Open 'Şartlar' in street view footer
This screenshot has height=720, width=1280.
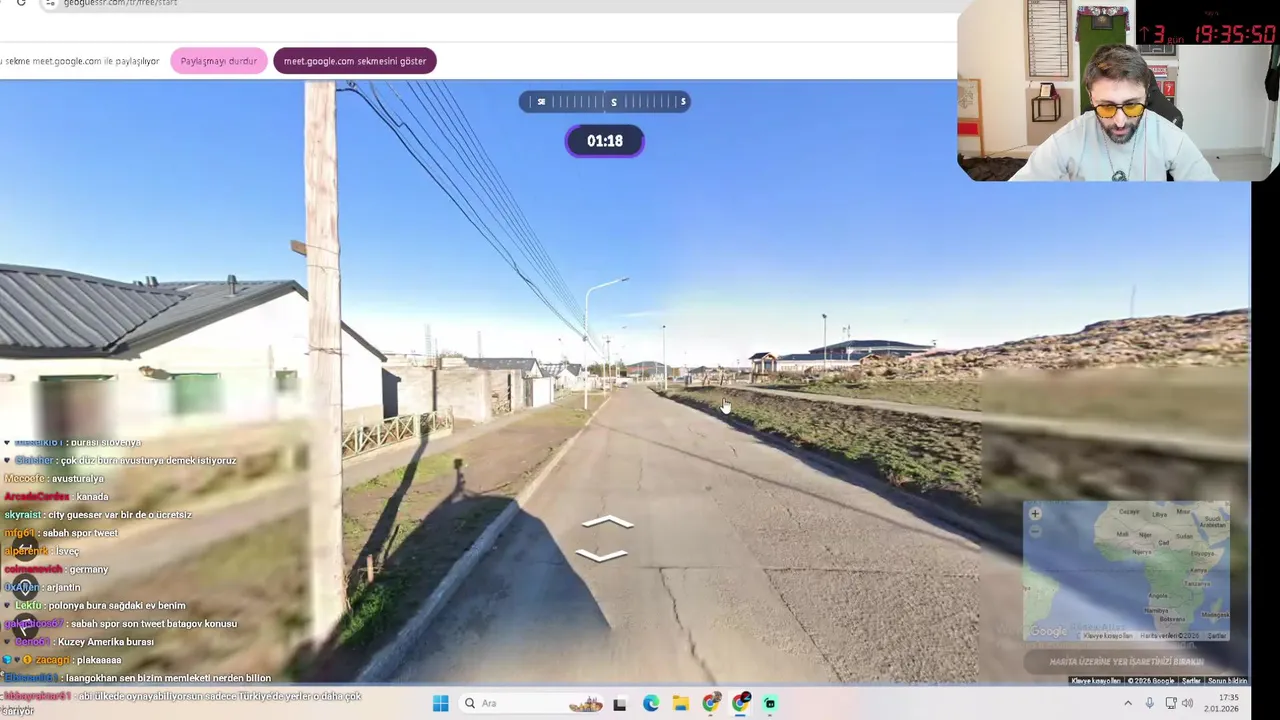(x=1191, y=681)
